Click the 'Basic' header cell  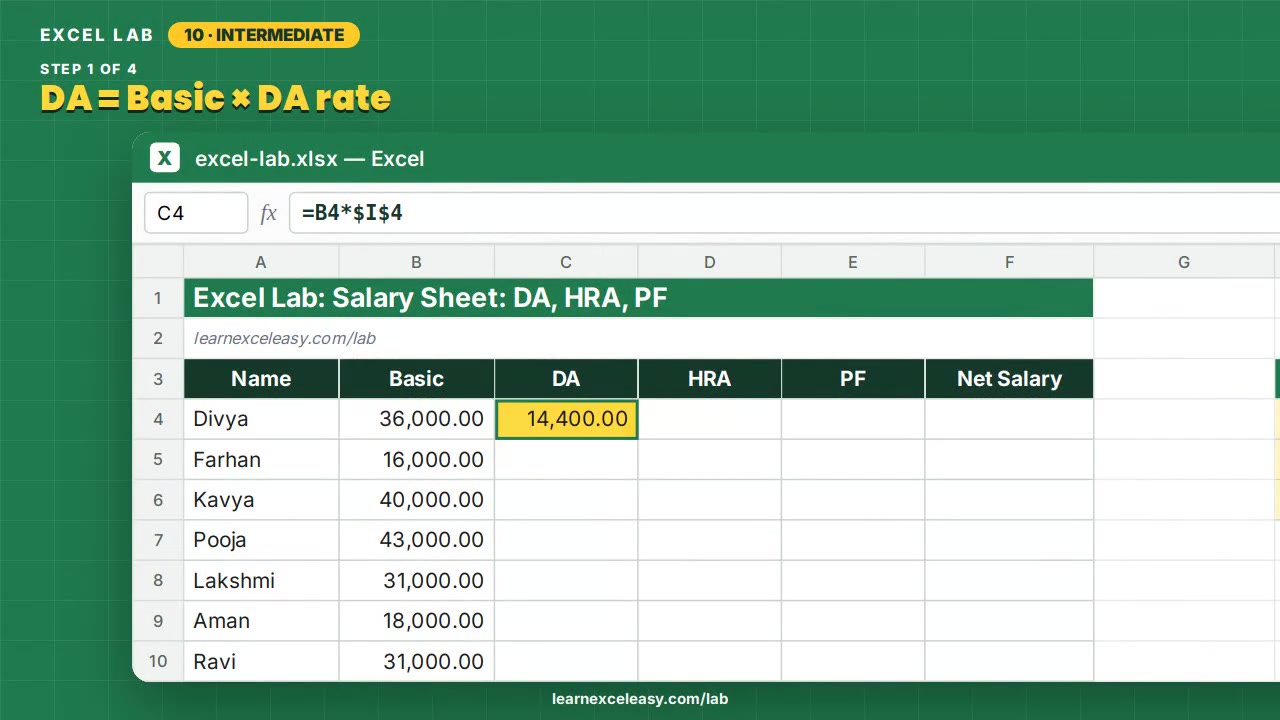tap(416, 379)
